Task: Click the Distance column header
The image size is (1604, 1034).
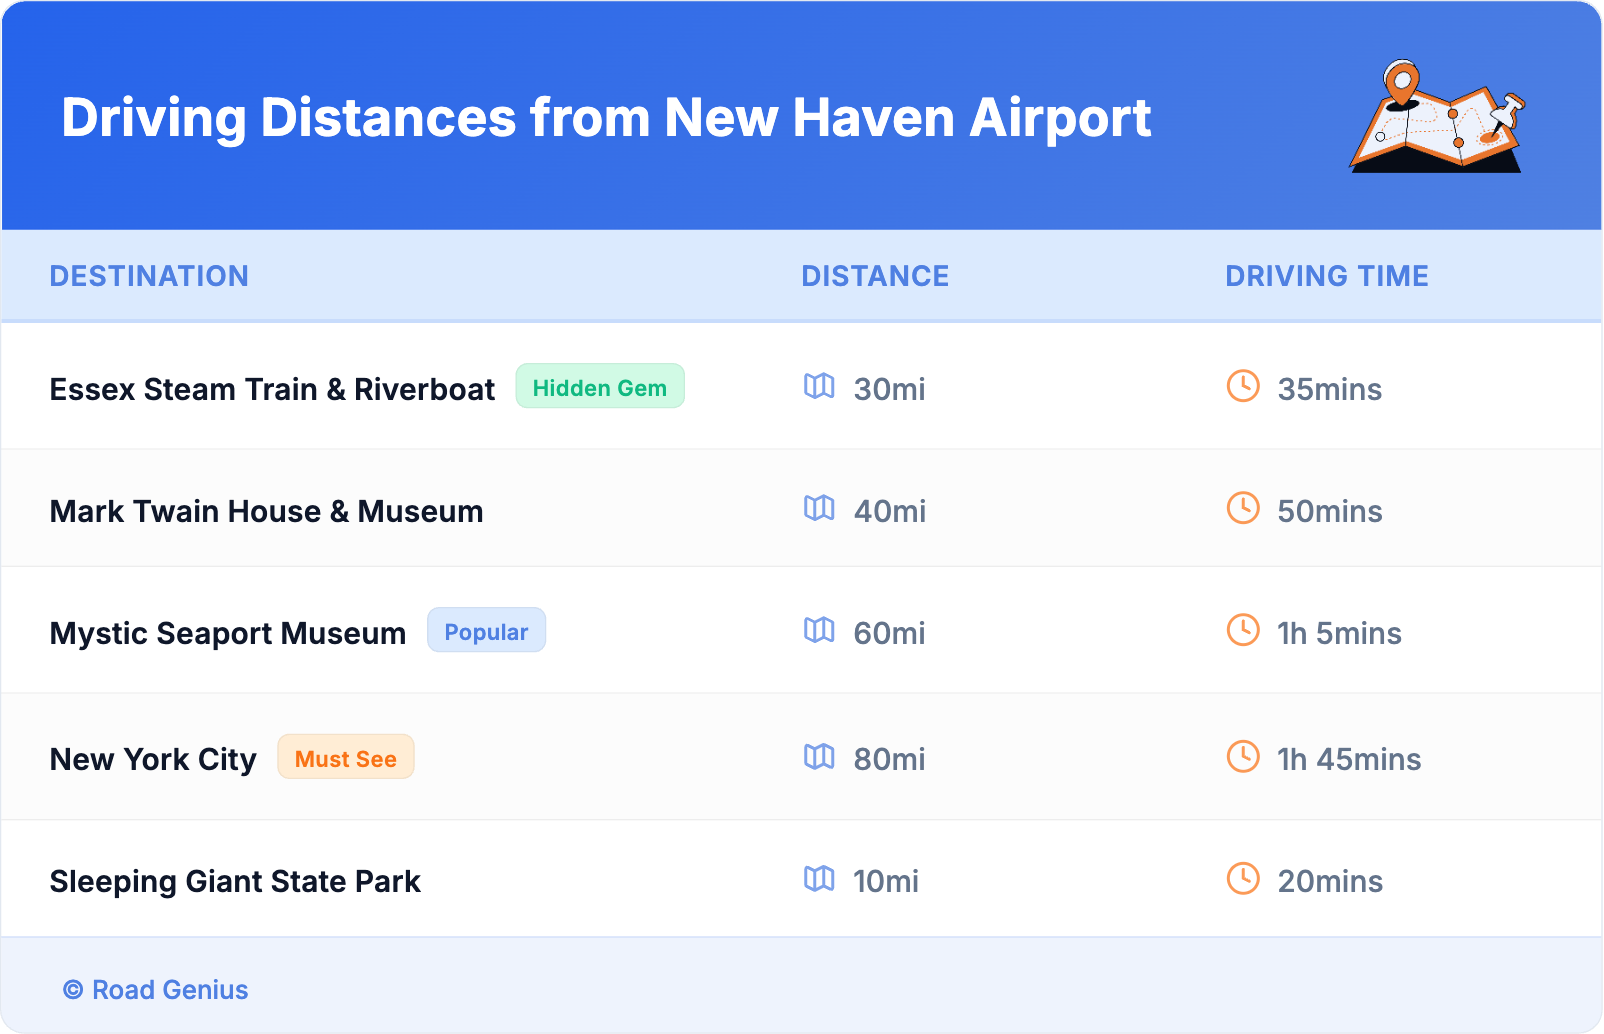Action: (875, 276)
